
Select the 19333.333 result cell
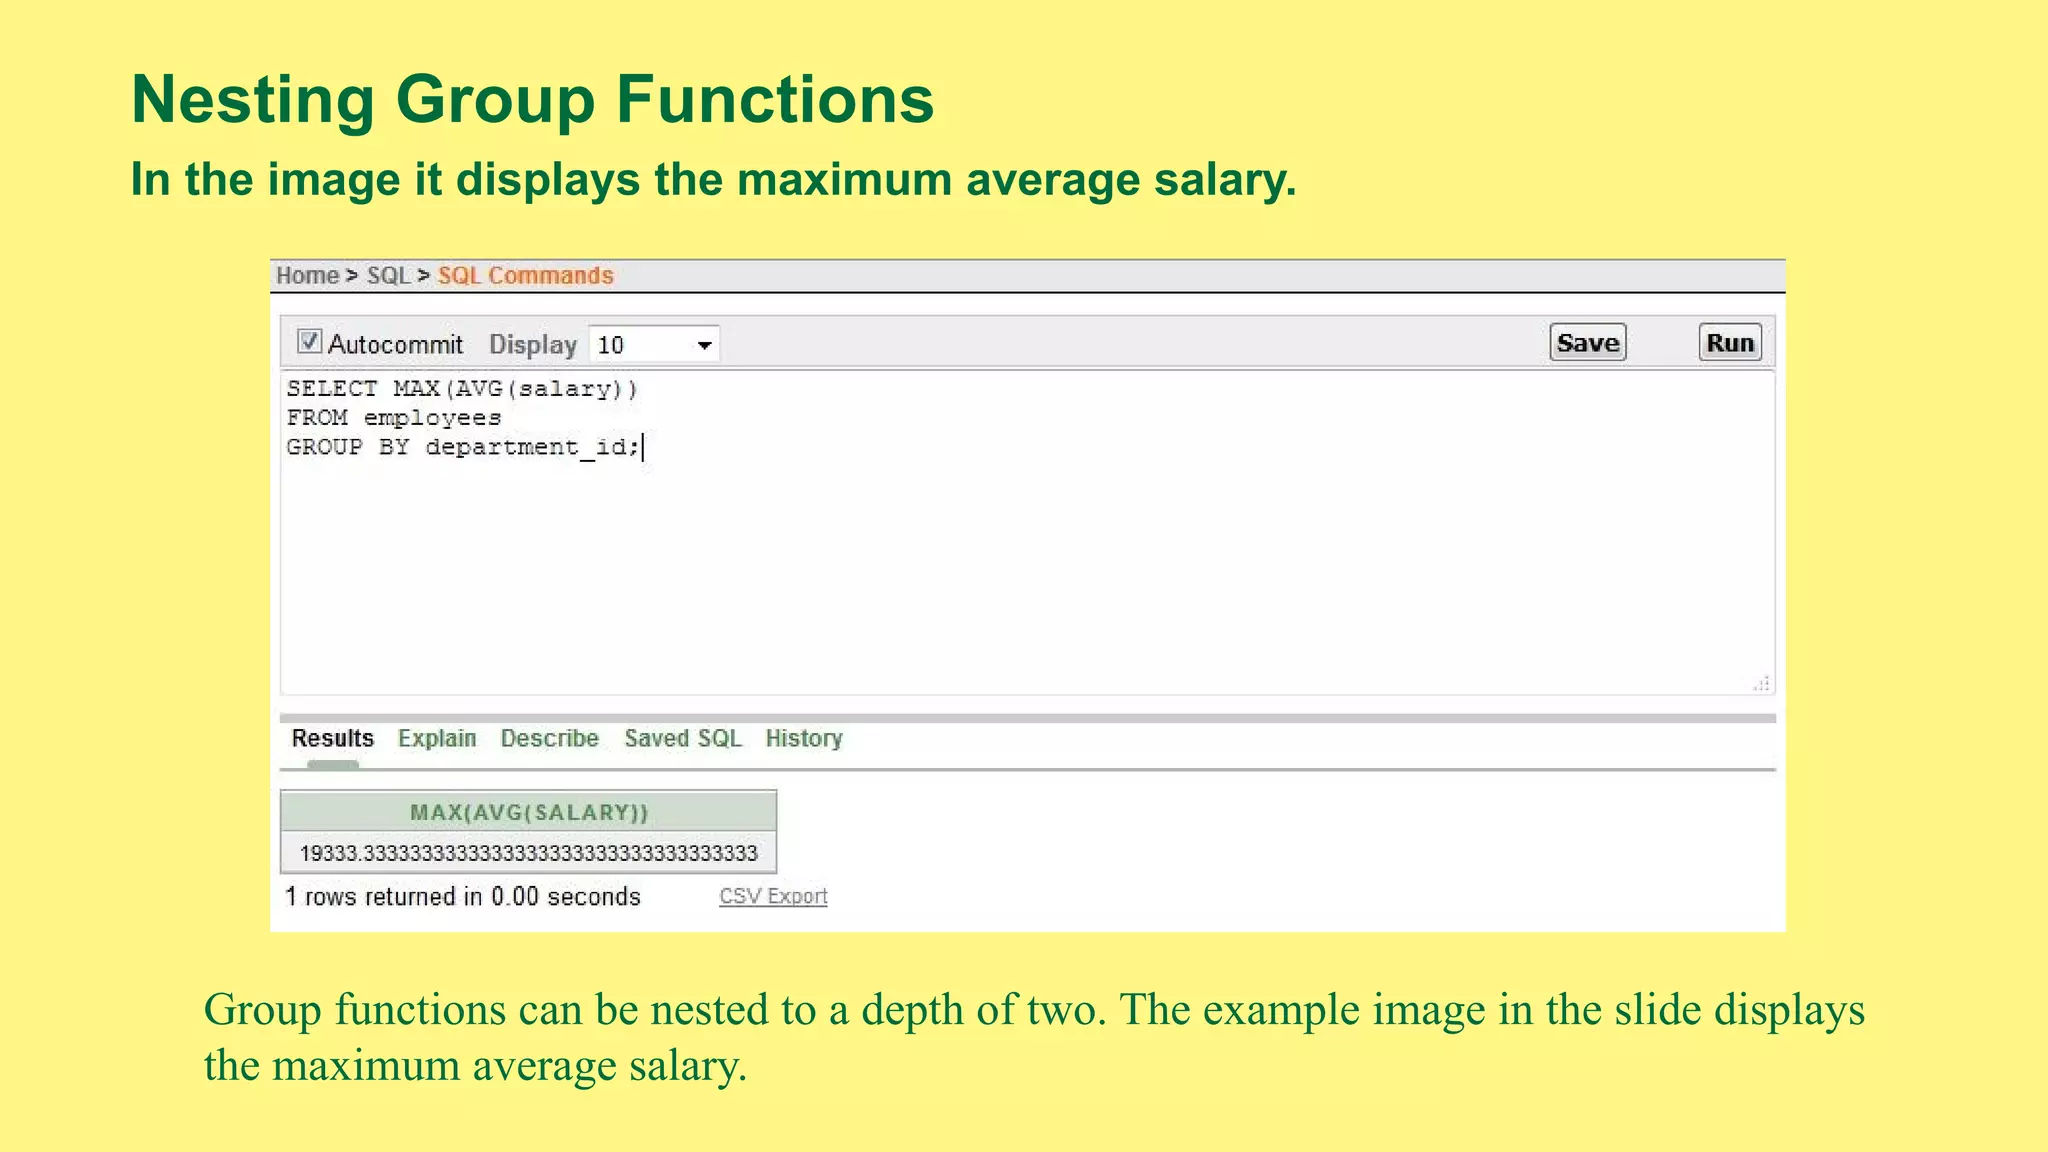point(529,853)
